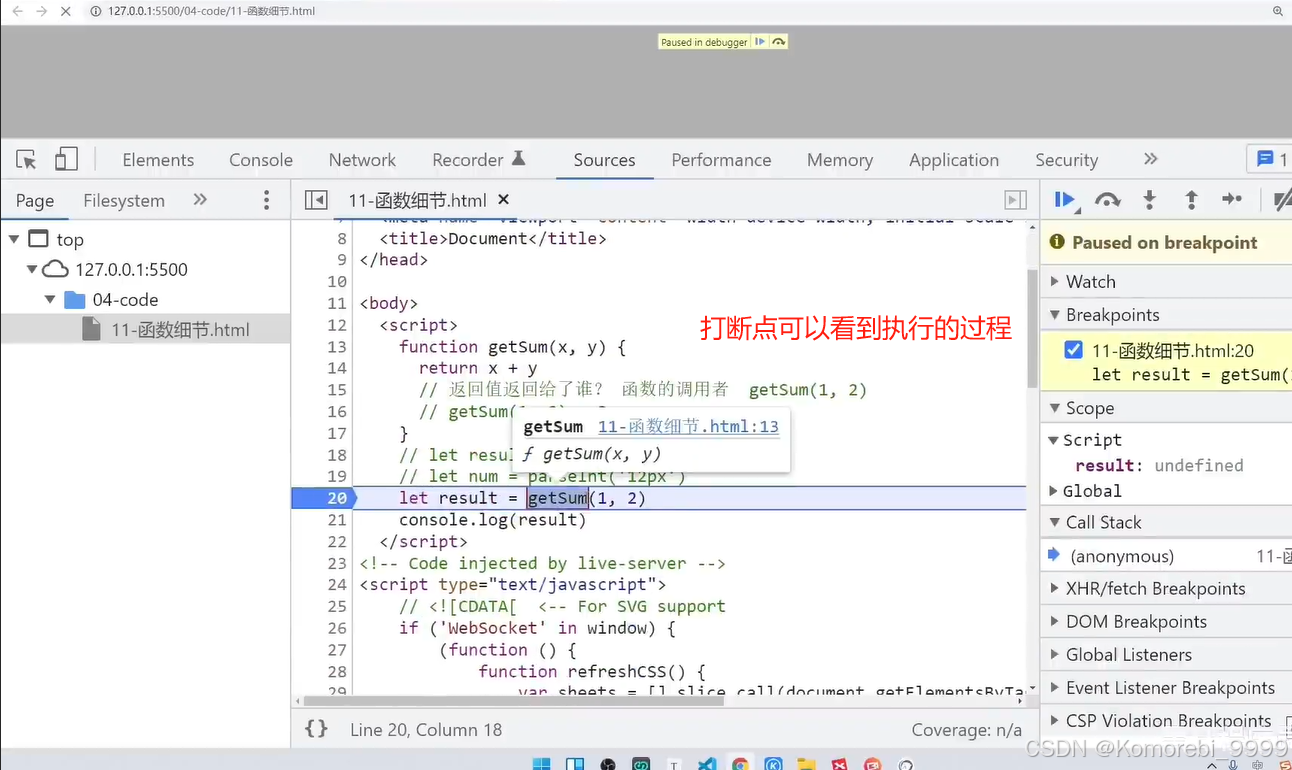Viewport: 1292px width, 770px height.
Task: Activate the inspect element picker icon
Action: click(x=27, y=160)
